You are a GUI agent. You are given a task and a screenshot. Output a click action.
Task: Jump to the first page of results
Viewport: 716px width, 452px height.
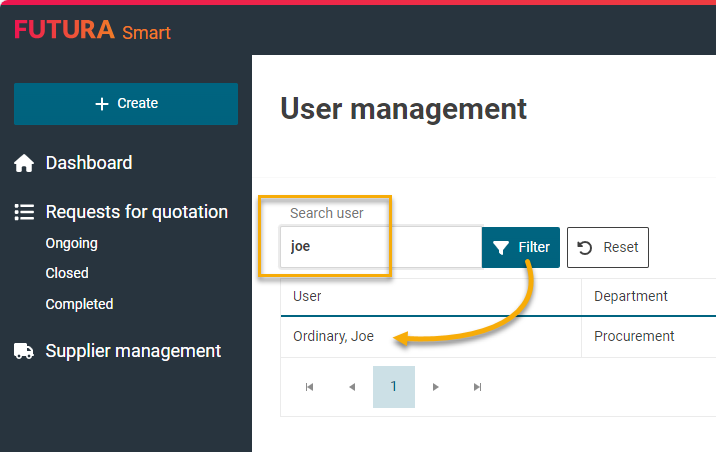pos(309,387)
